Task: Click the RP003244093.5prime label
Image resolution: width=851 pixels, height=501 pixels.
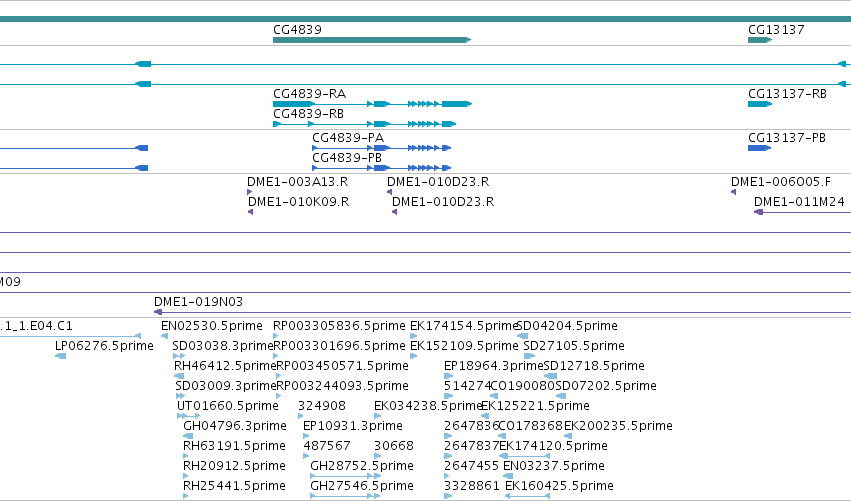Action: (342, 386)
